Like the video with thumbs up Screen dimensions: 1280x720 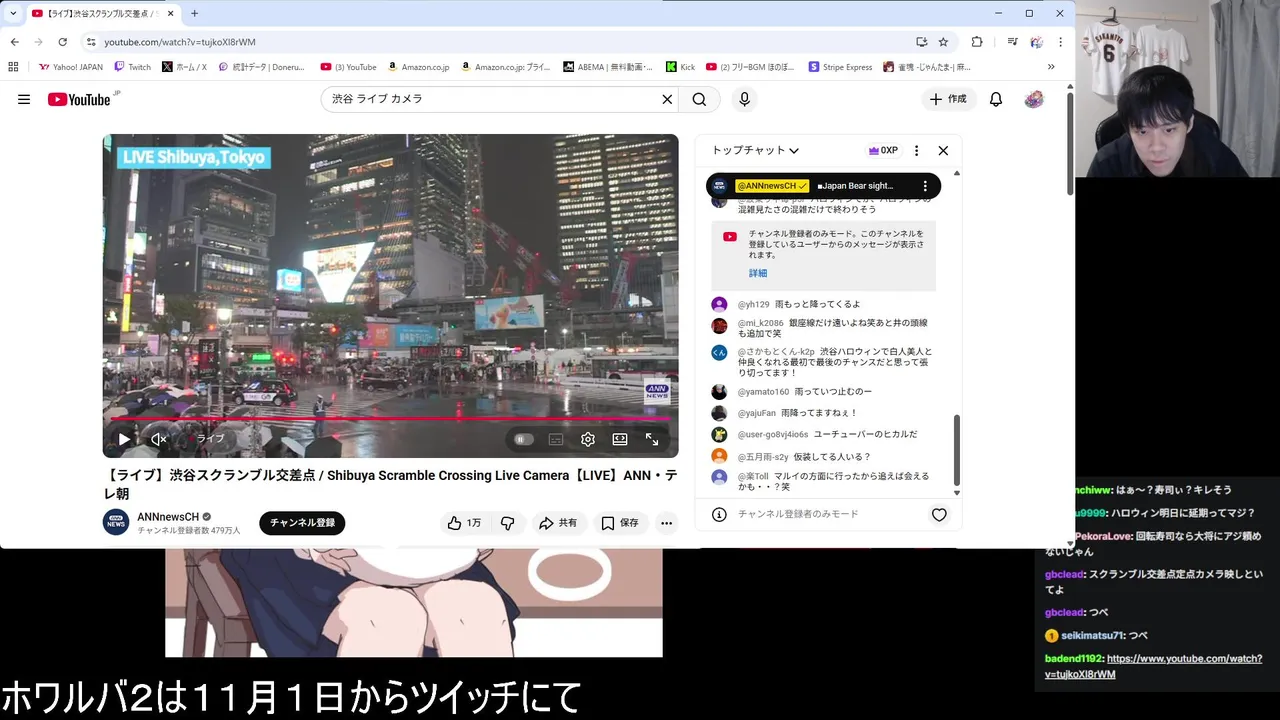tap(464, 523)
